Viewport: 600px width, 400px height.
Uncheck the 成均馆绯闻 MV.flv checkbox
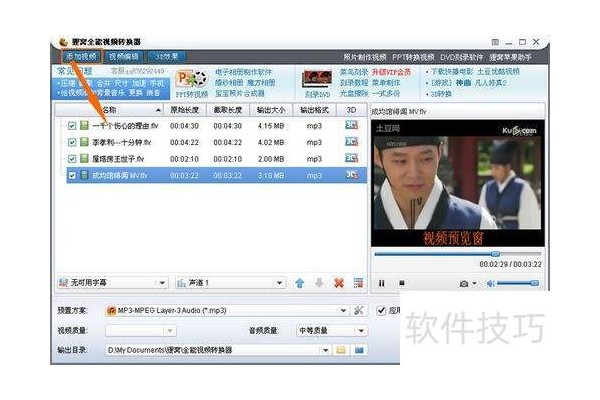(72, 176)
